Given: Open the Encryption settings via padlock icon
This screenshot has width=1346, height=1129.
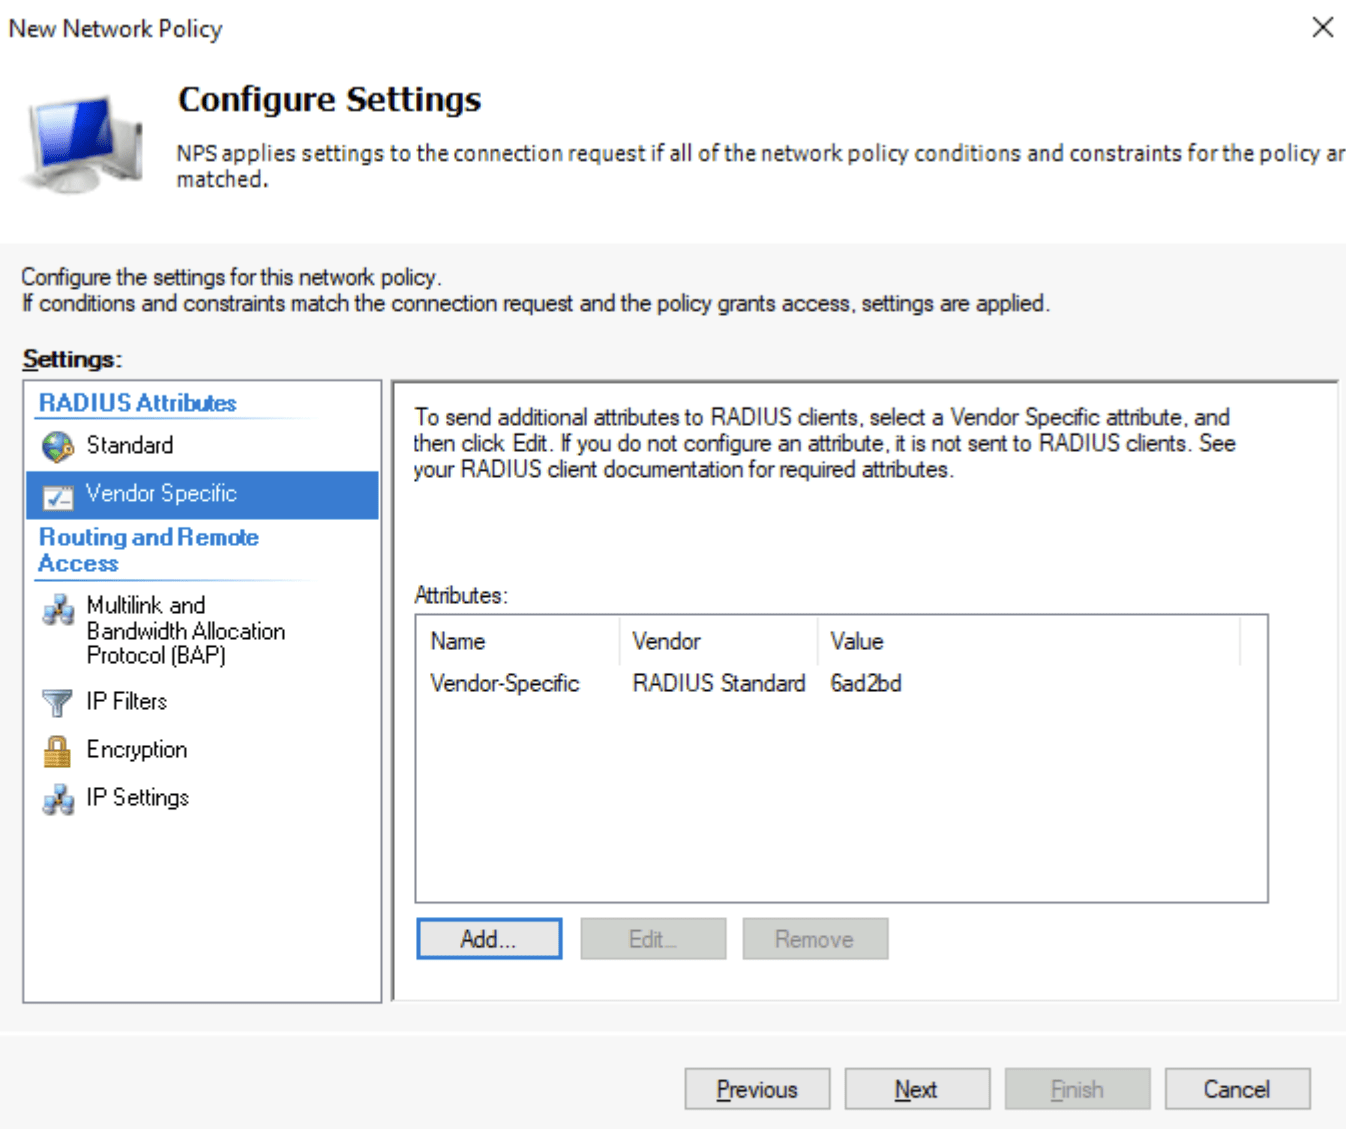Looking at the screenshot, I should 57,749.
